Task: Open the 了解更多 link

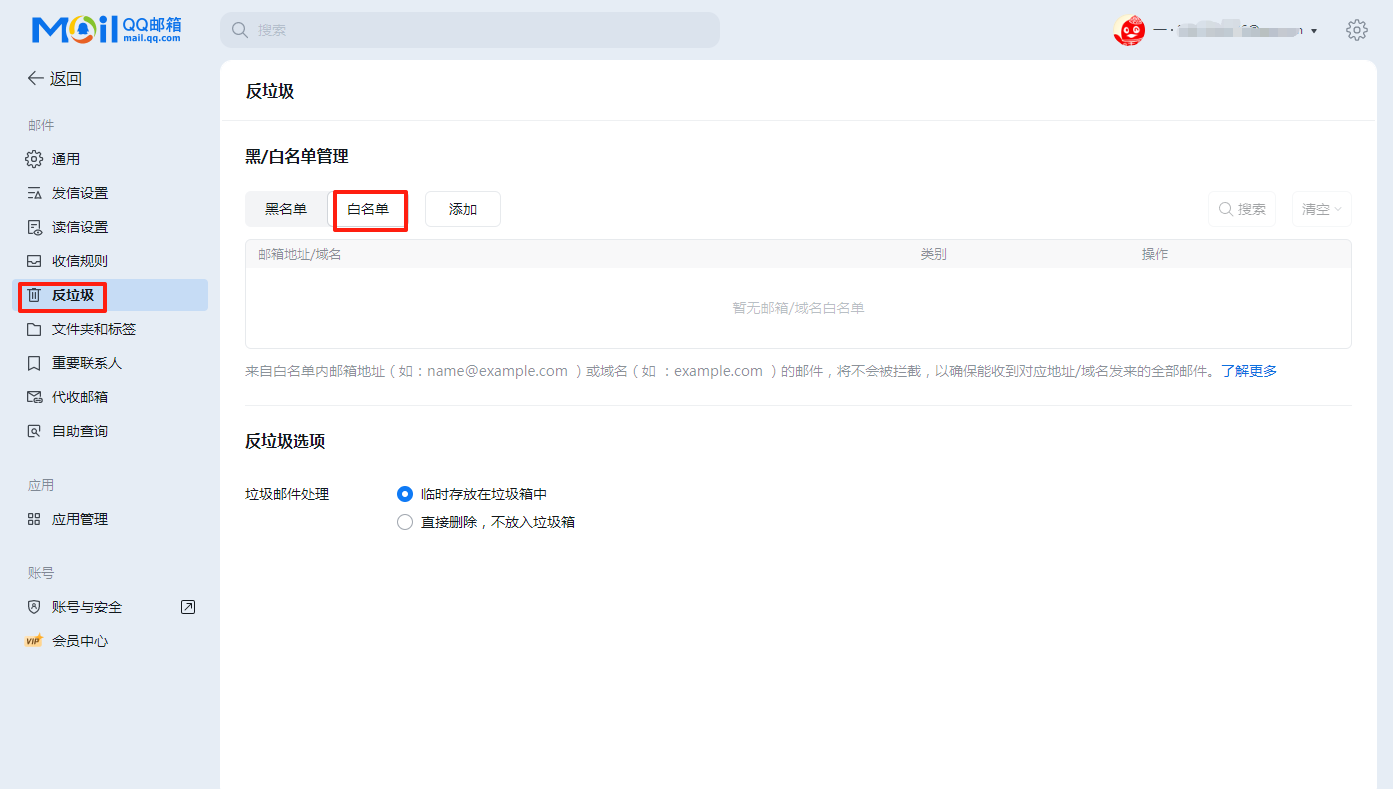Action: [1248, 371]
